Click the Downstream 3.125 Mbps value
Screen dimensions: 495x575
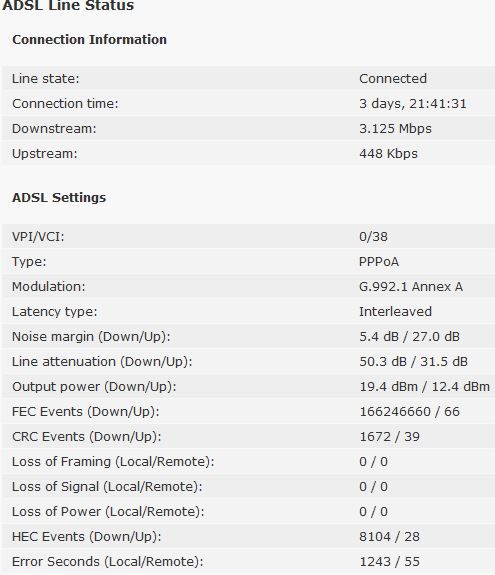click(x=395, y=129)
